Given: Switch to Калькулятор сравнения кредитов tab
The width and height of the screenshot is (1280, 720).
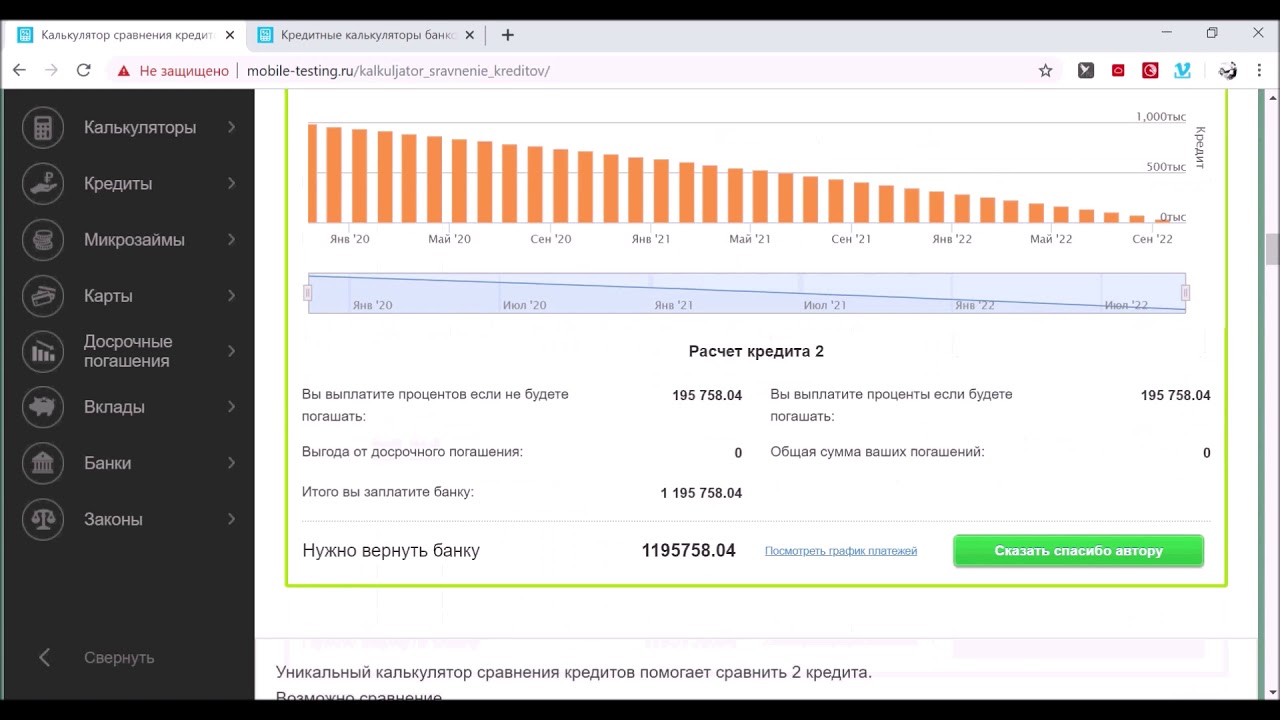Looking at the screenshot, I should [127, 35].
